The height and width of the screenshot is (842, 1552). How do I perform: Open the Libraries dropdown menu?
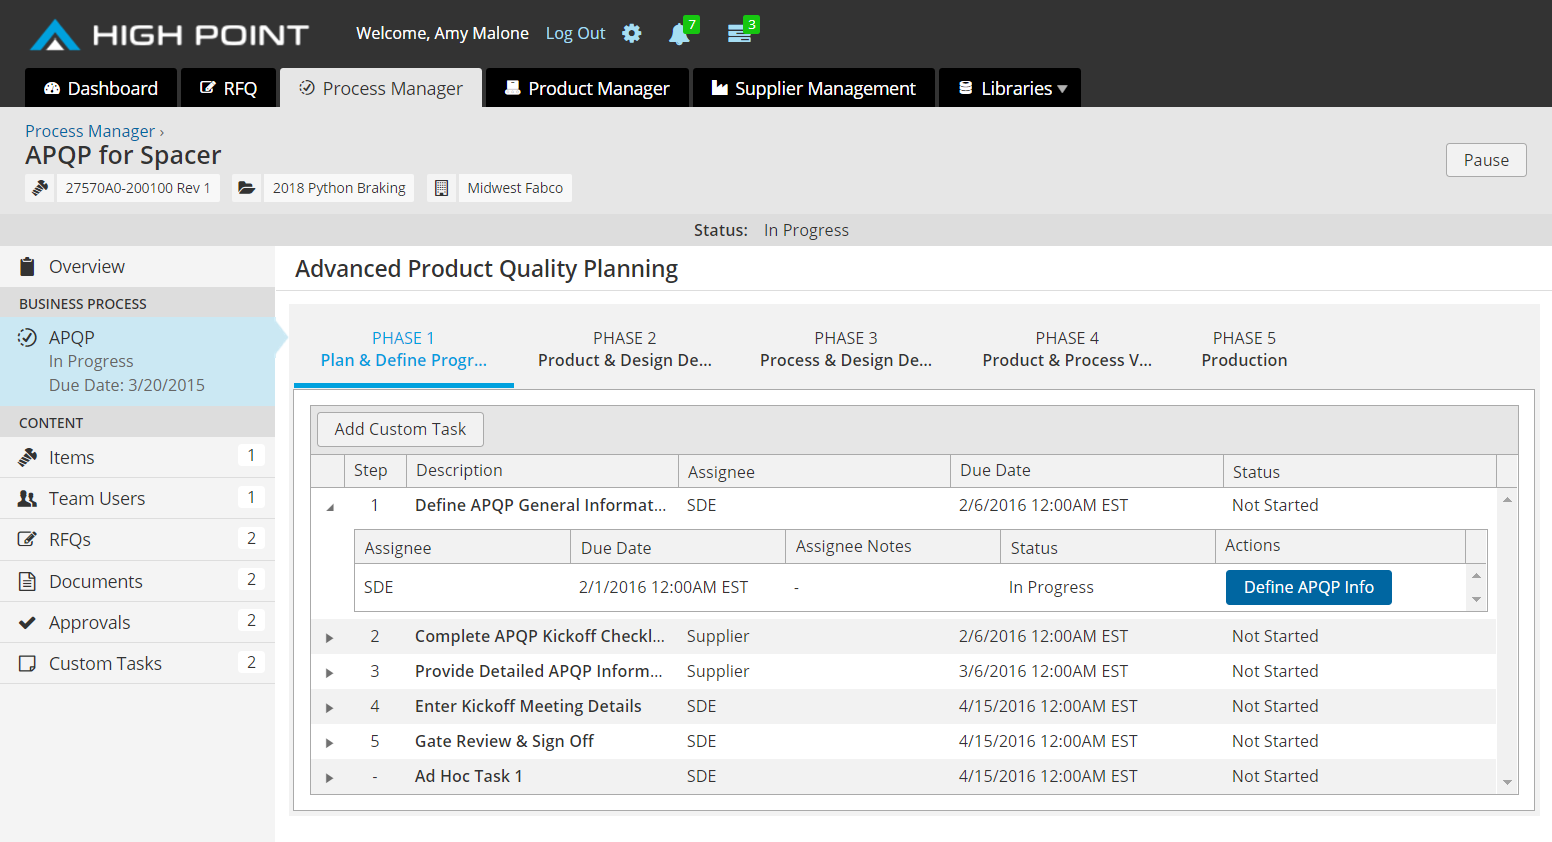[1011, 89]
